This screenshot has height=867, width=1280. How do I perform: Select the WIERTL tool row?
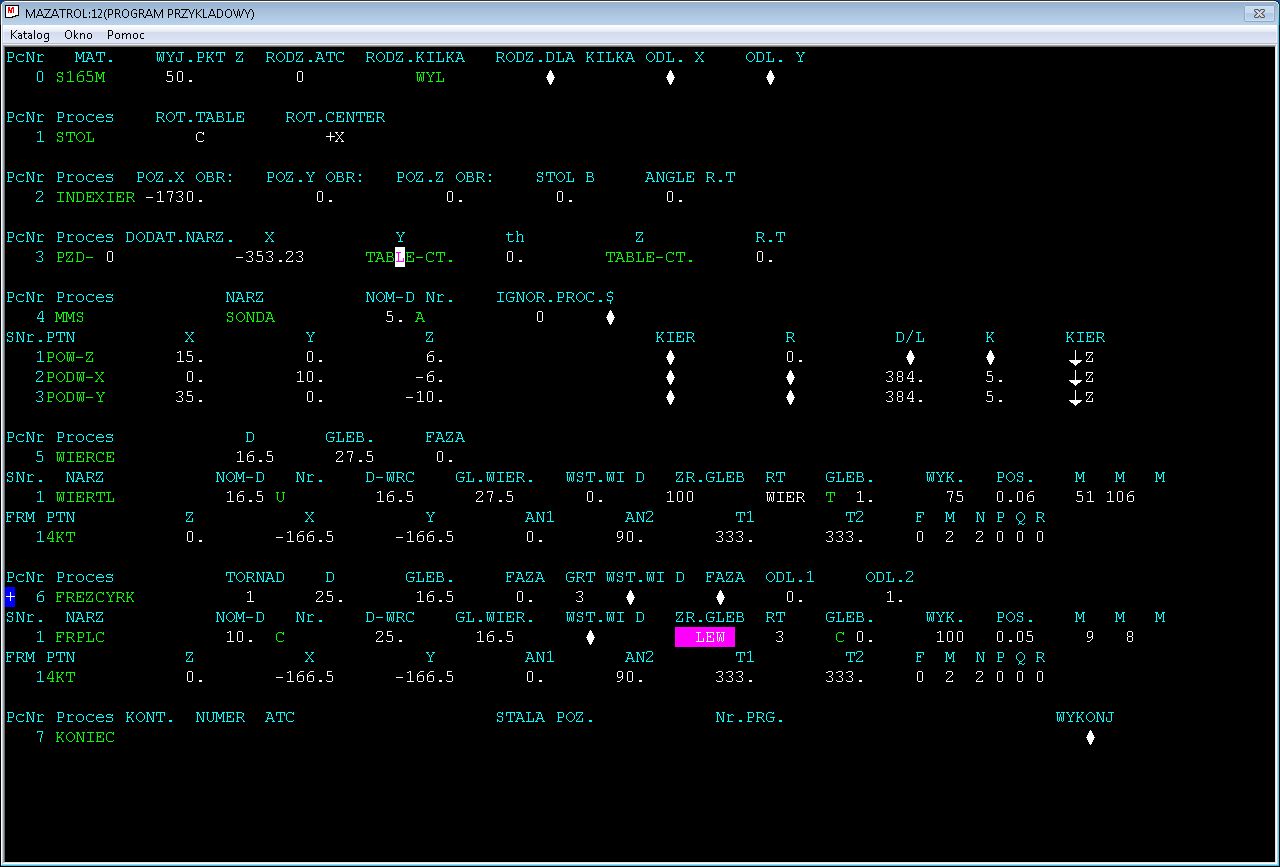pos(85,497)
